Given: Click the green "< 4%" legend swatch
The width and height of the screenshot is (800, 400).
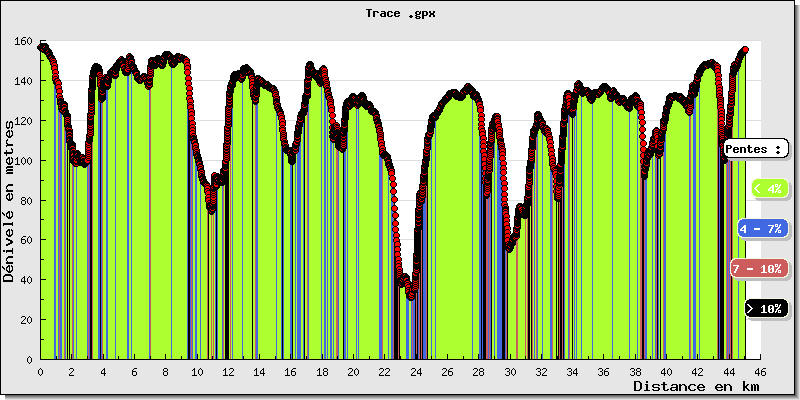Looking at the screenshot, I should click(x=768, y=188).
